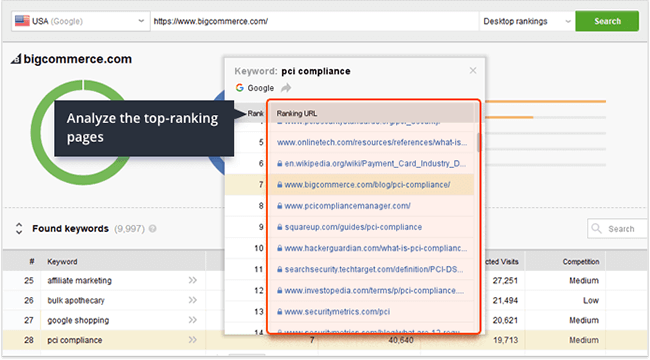Click the Keyword column header

62,262
